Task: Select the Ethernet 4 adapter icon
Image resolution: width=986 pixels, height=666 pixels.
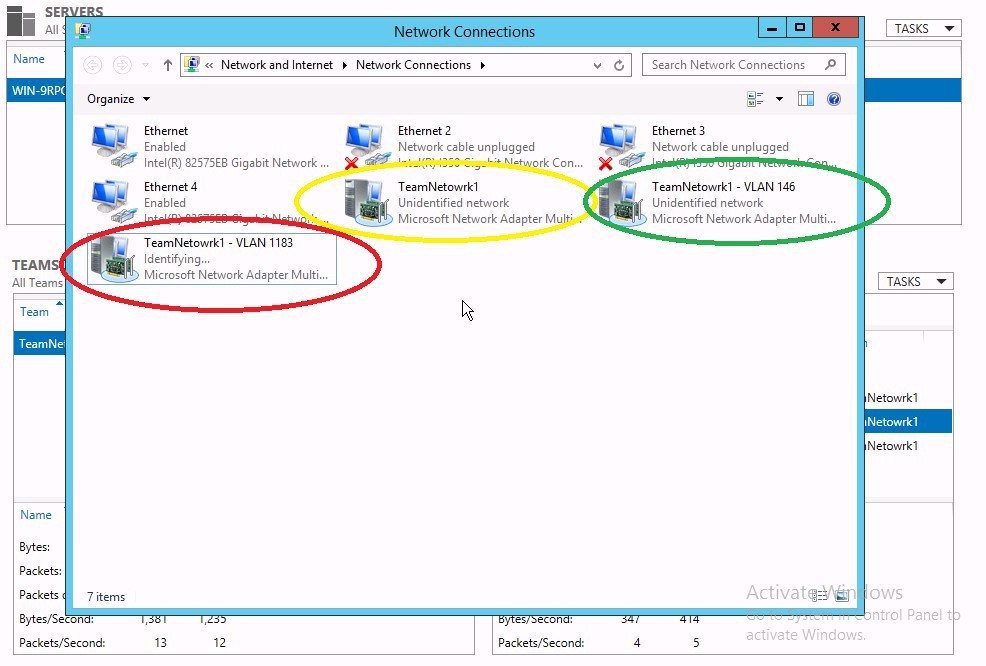Action: pos(113,201)
